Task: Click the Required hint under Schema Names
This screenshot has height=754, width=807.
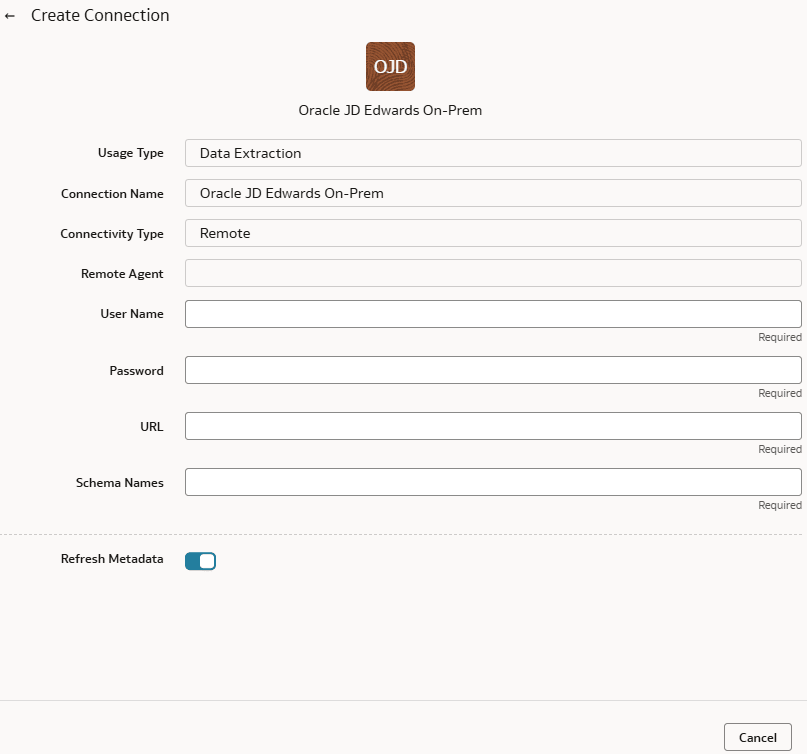Action: coord(780,505)
